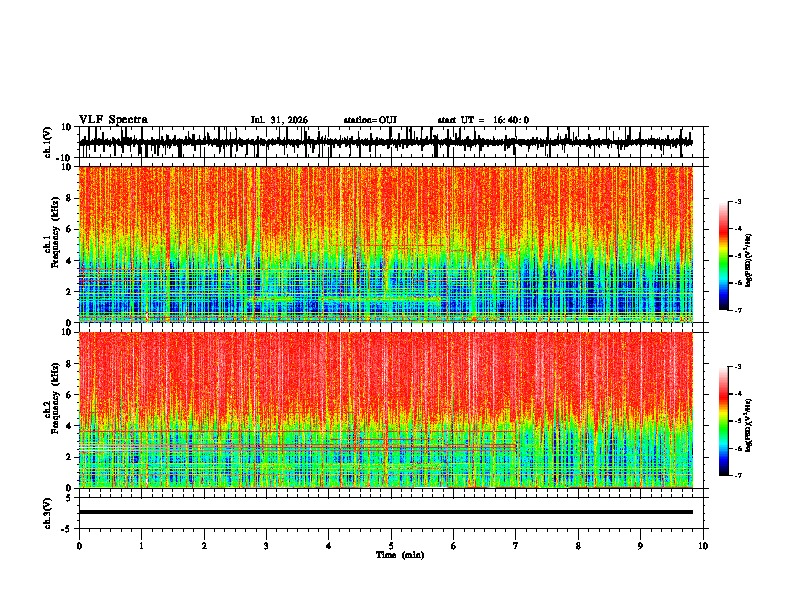Click the "-7" tick on ch.2 colorbar
The height and width of the screenshot is (612, 792).
tap(738, 475)
